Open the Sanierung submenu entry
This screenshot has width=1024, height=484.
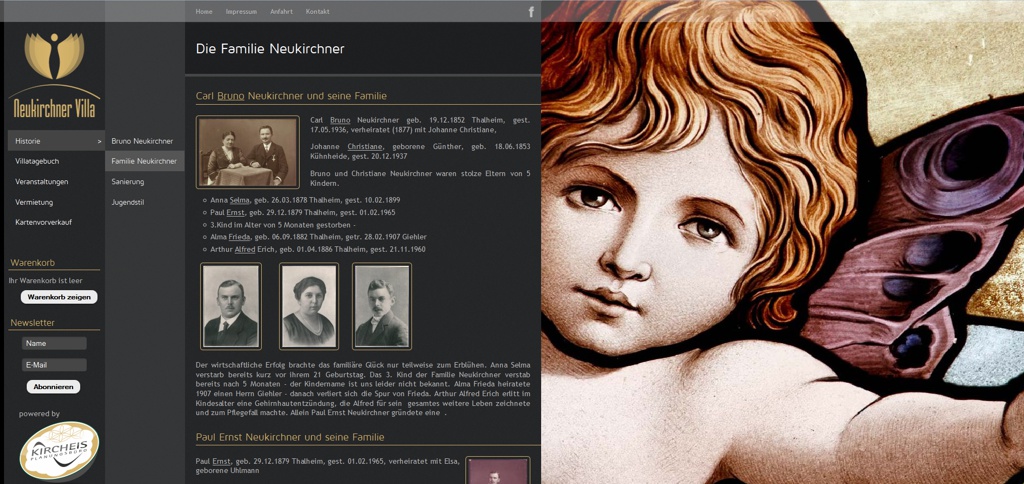tap(128, 182)
